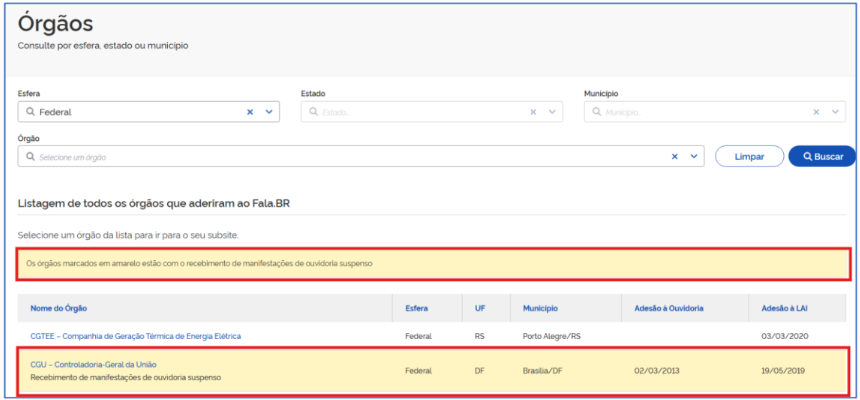860x400 pixels.
Task: Clear the Município field with X icon
Action: point(816,112)
